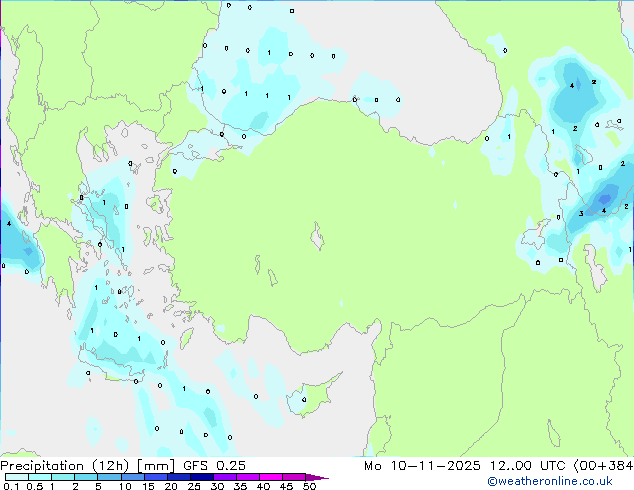Click the 30–35 mm legend color swatch

(225, 477)
